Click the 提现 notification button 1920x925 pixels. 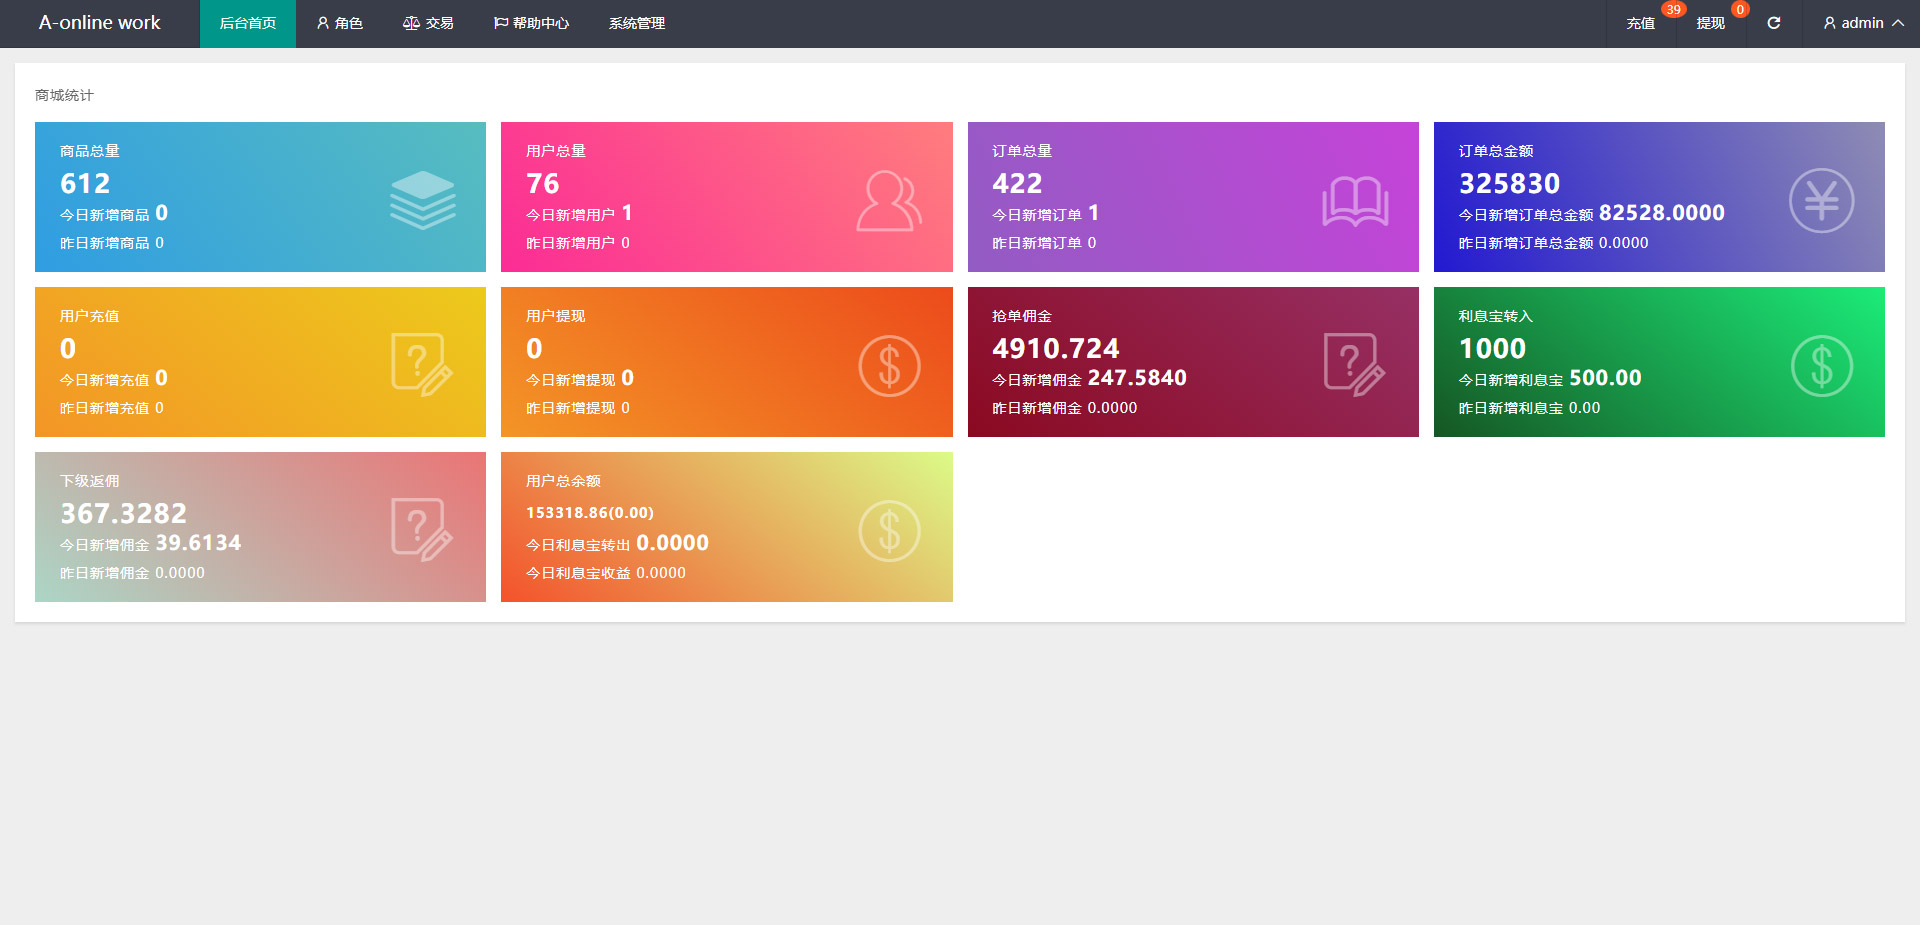(x=1710, y=23)
